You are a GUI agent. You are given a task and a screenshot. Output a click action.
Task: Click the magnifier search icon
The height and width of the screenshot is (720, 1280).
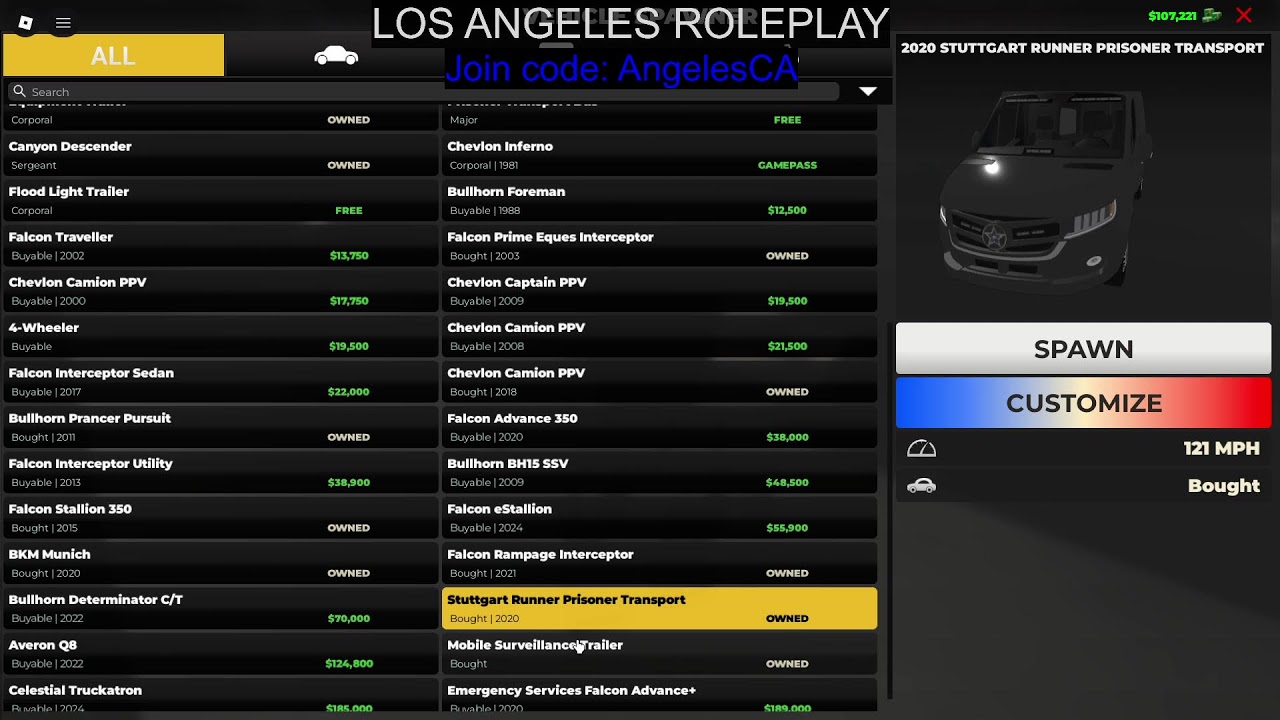coord(19,91)
